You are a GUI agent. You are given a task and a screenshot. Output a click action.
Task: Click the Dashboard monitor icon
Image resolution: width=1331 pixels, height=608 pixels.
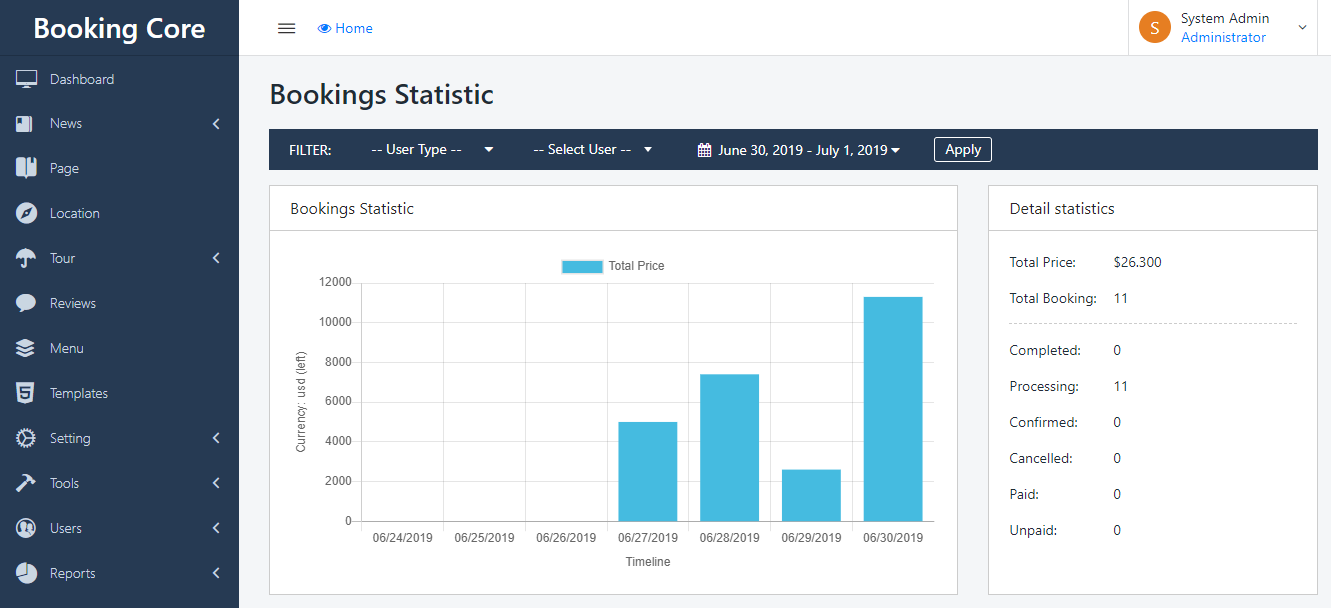(x=26, y=79)
